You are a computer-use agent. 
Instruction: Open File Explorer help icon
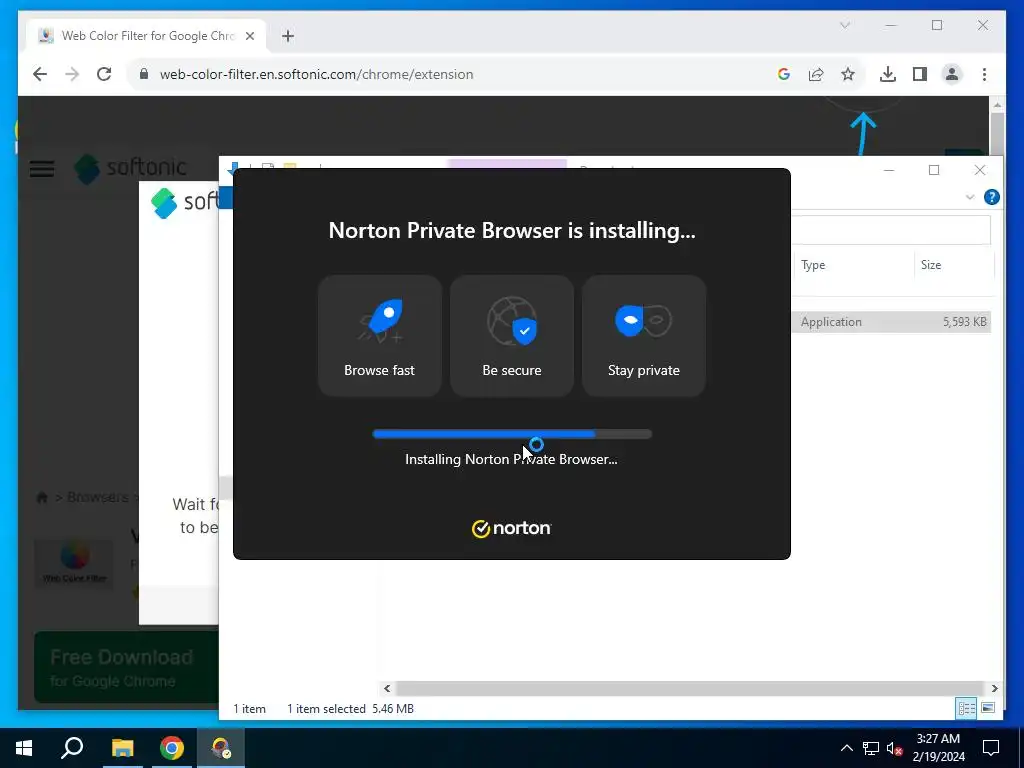coord(991,197)
